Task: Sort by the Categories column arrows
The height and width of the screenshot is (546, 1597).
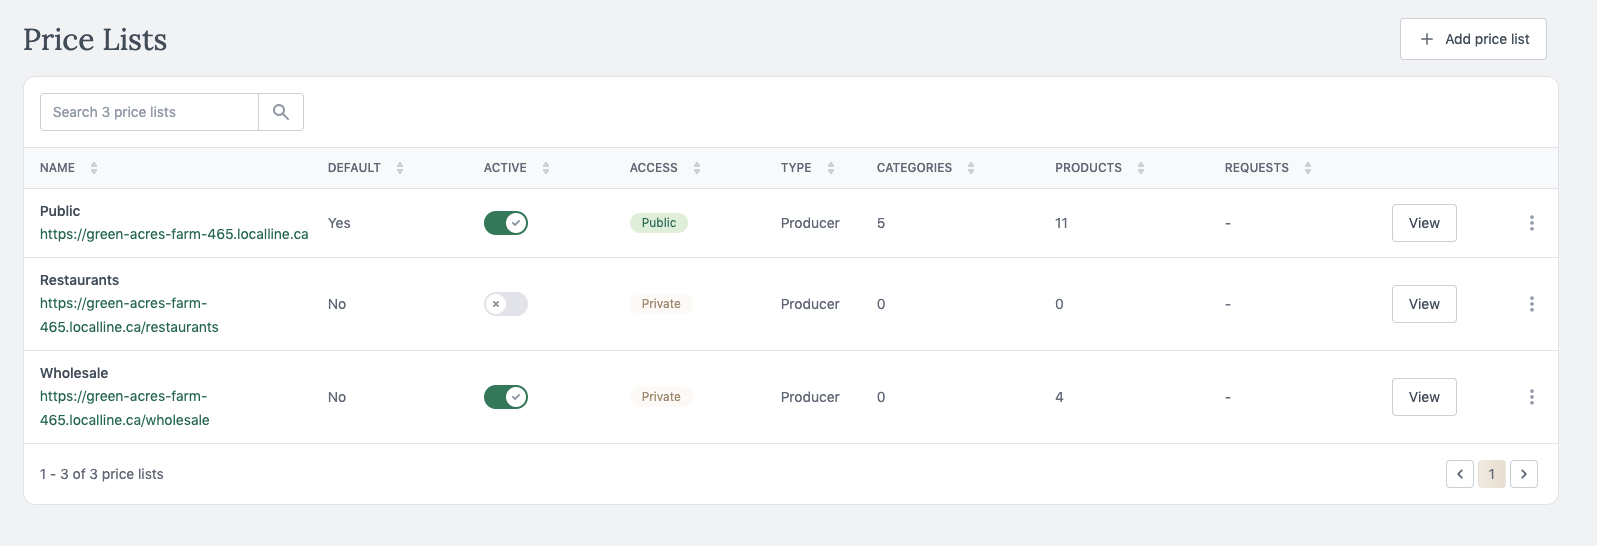Action: 971,168
